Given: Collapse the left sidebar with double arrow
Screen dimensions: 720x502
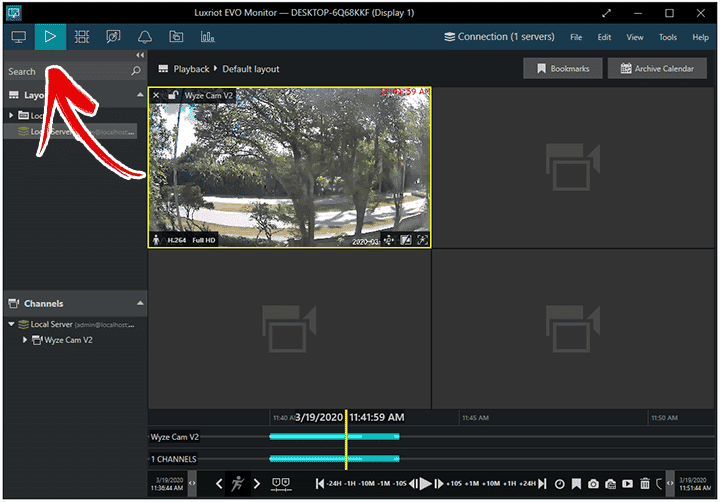Looking at the screenshot, I should (x=140, y=55).
